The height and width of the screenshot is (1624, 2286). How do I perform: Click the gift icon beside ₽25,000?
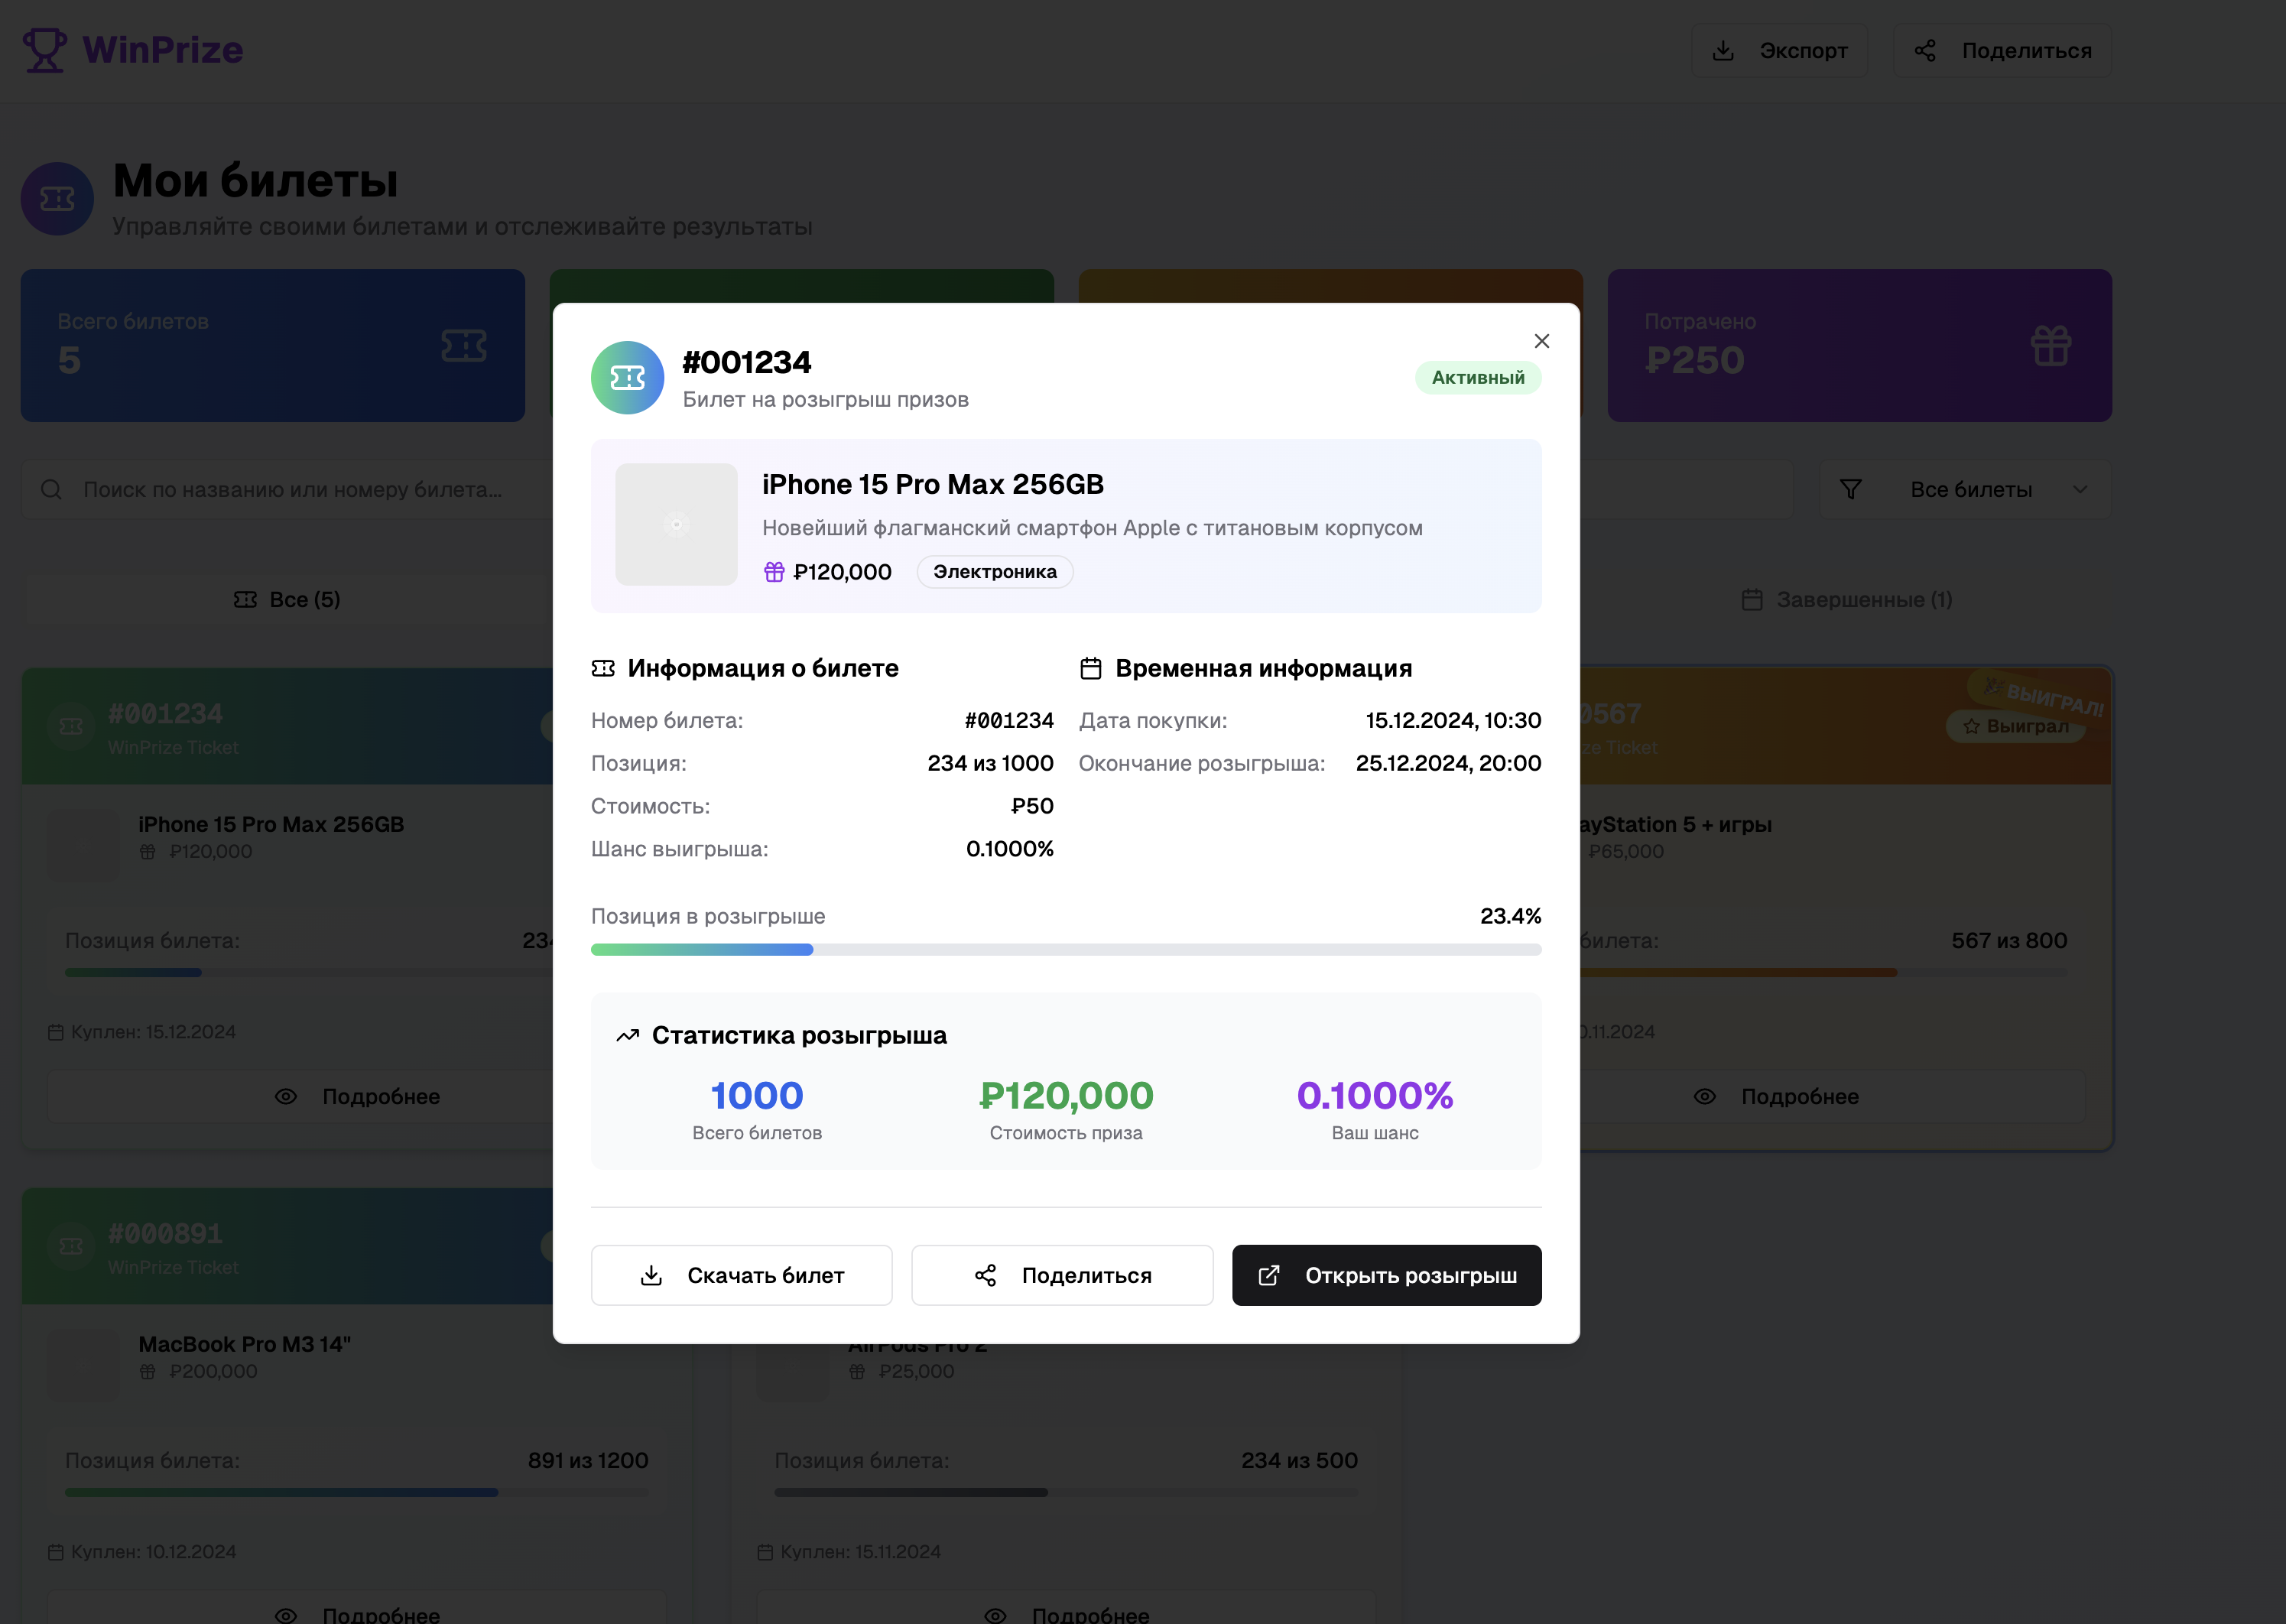(857, 1371)
